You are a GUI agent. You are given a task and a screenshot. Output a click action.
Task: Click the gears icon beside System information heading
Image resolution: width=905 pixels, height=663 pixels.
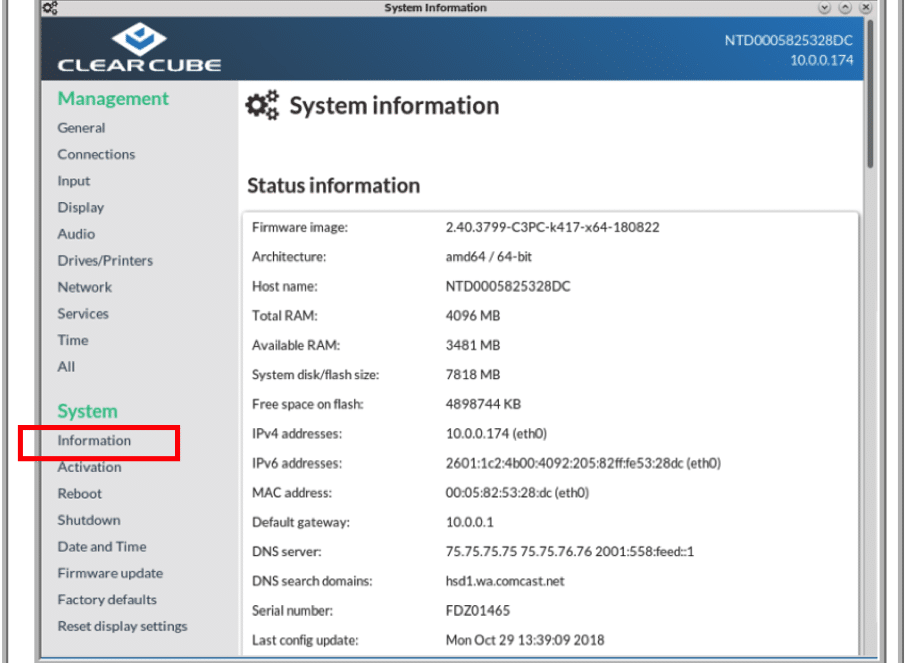(x=263, y=105)
